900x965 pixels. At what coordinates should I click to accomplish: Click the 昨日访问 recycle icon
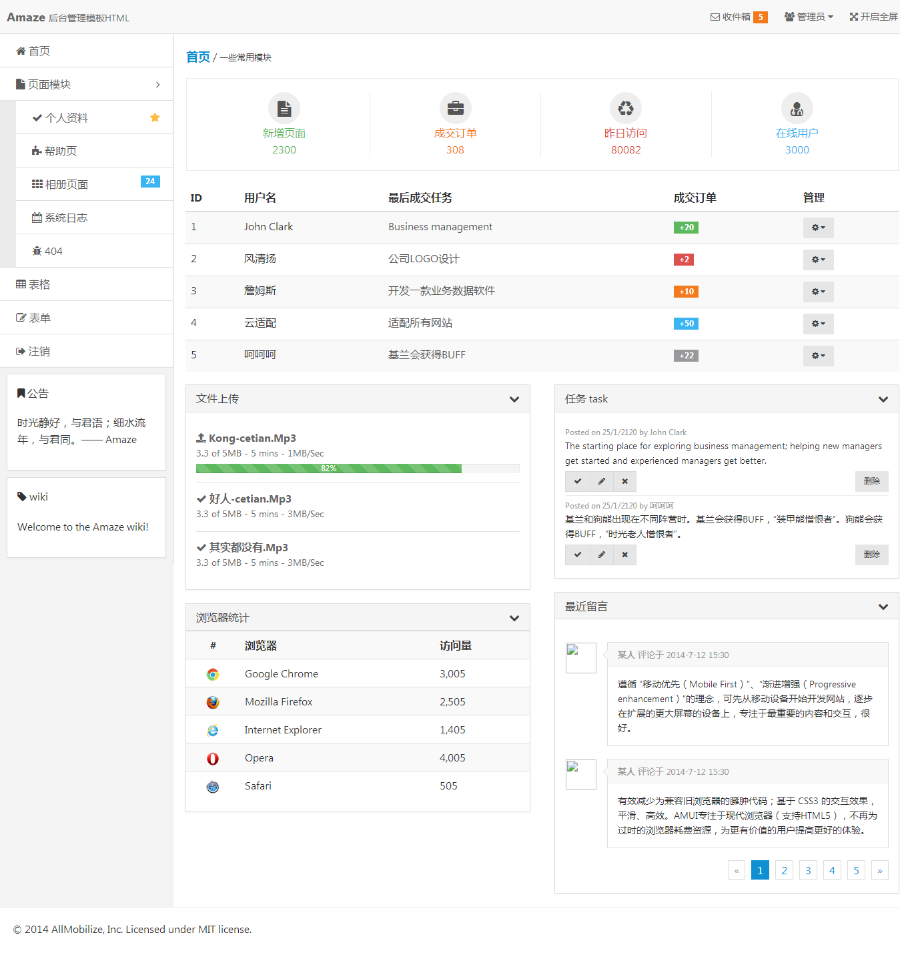pyautogui.click(x=625, y=108)
